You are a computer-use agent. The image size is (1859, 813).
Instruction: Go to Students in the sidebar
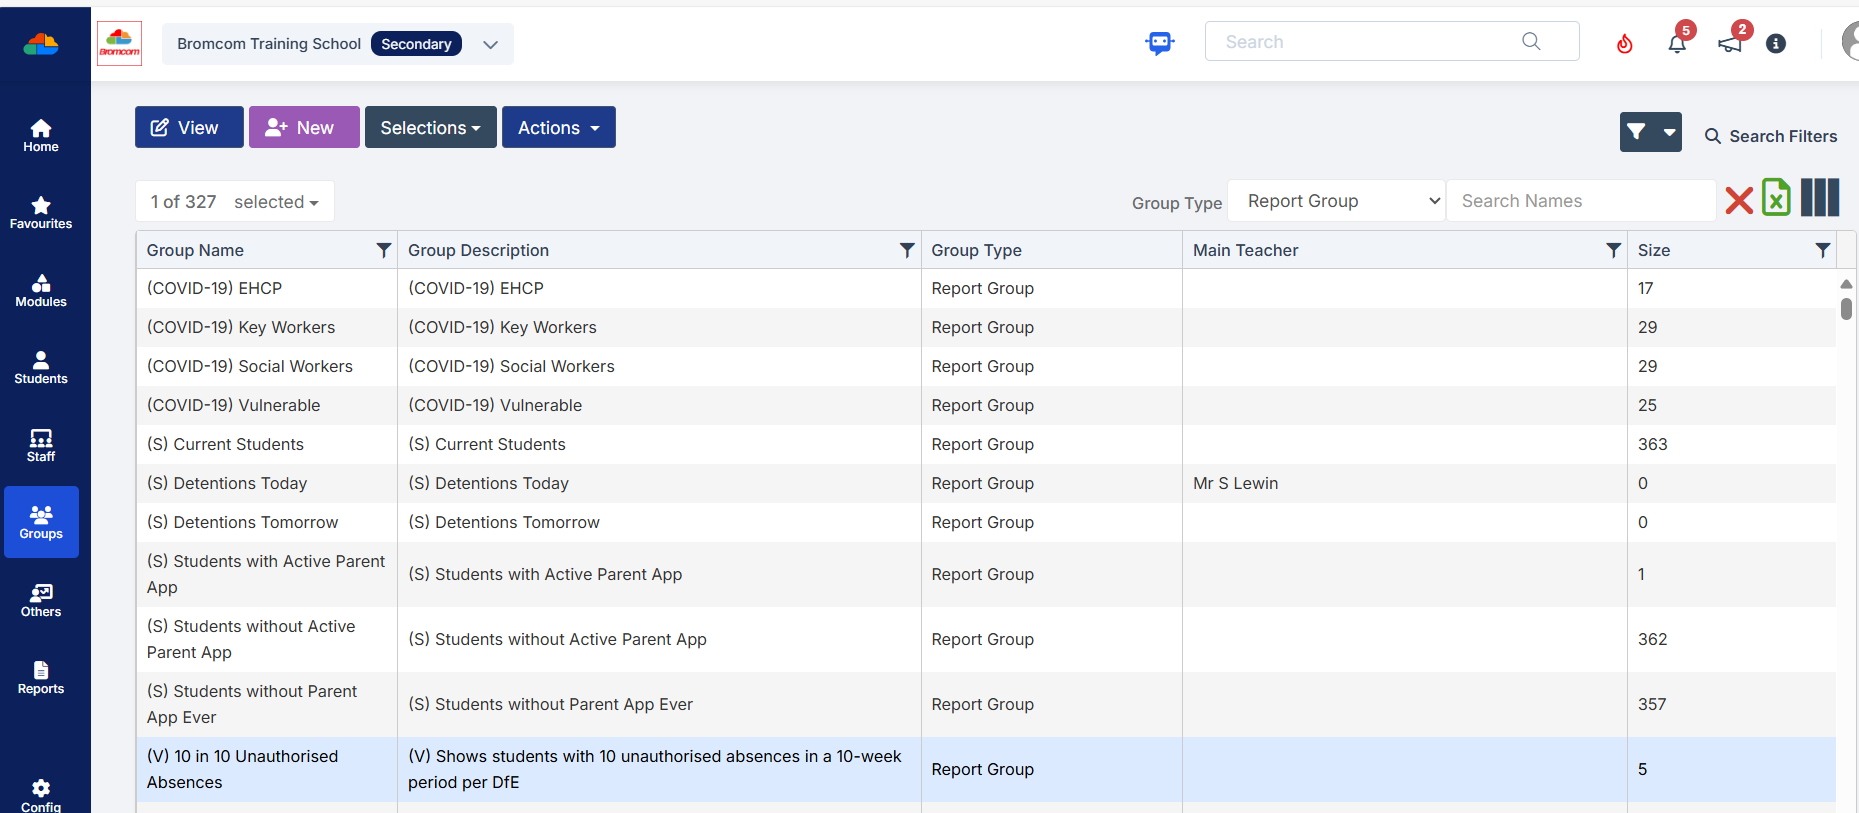(x=41, y=367)
